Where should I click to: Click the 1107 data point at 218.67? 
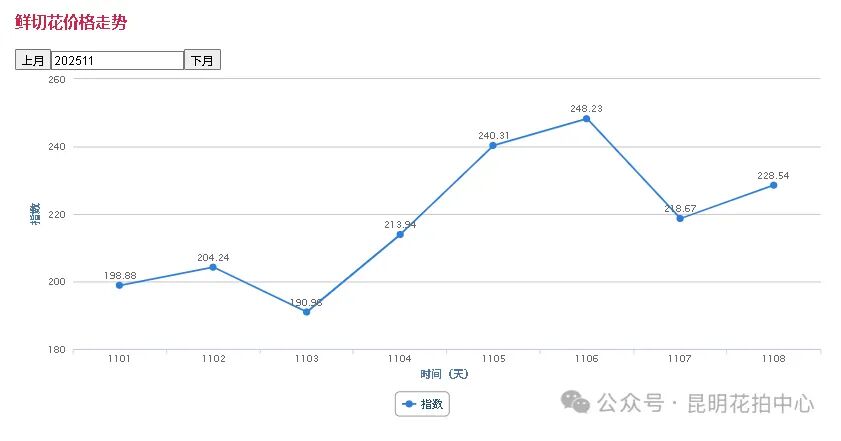680,218
